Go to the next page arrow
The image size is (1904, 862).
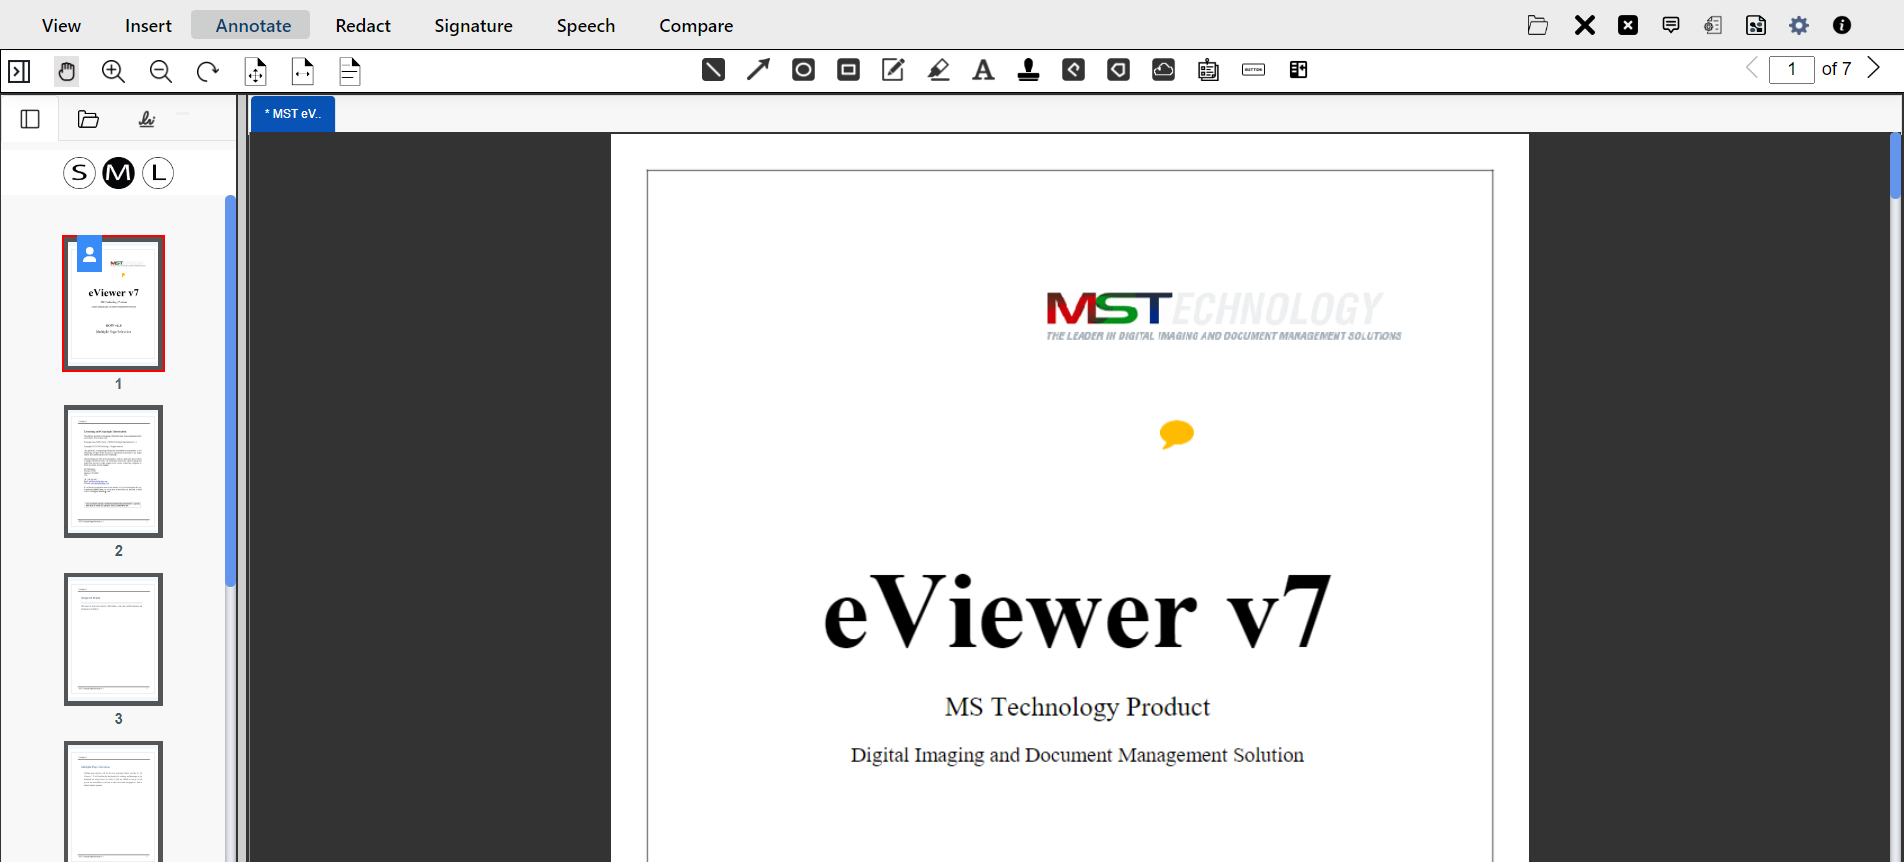1874,68
